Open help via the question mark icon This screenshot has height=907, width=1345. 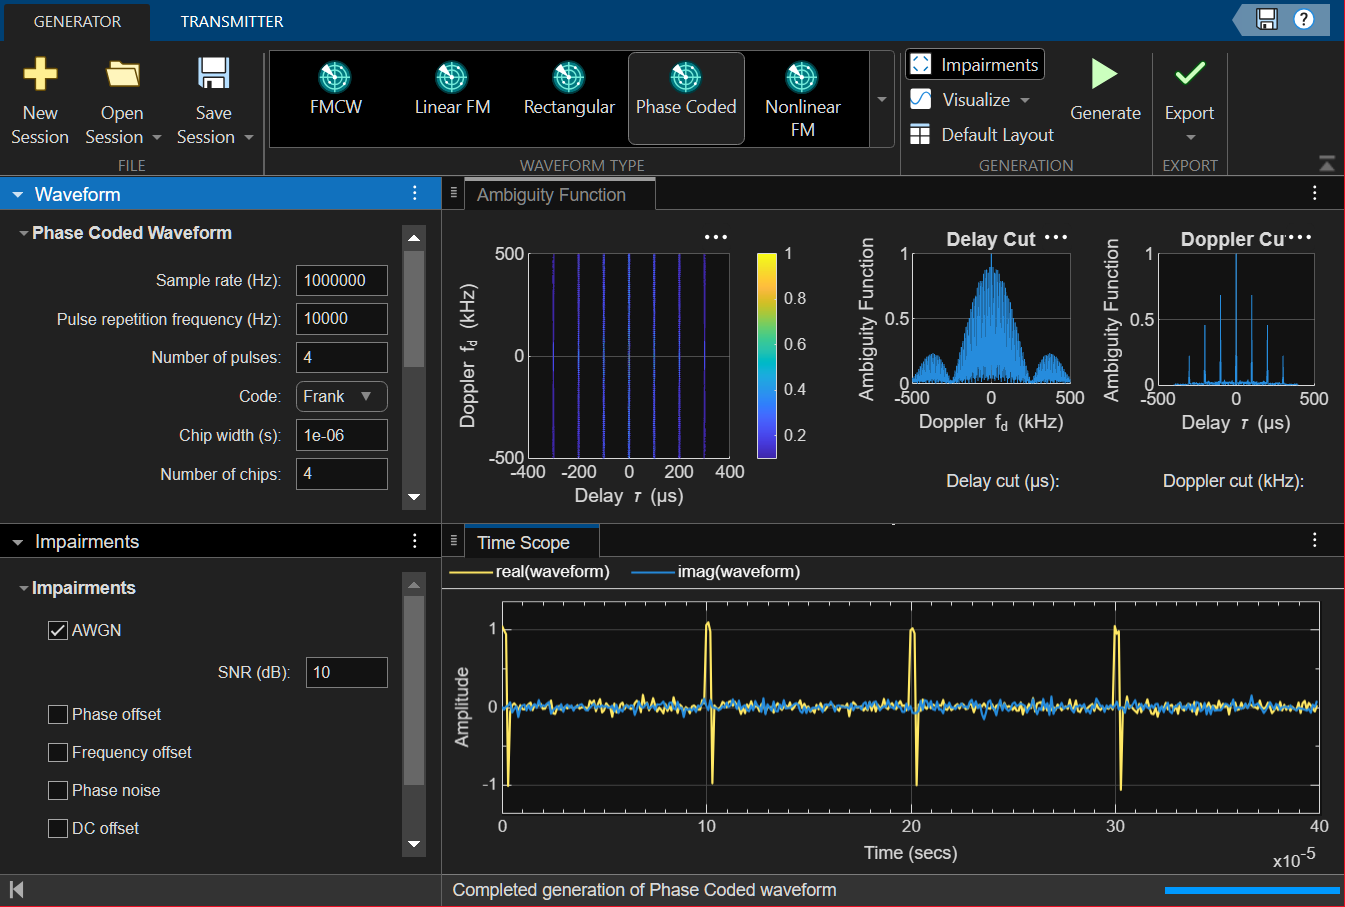1304,19
